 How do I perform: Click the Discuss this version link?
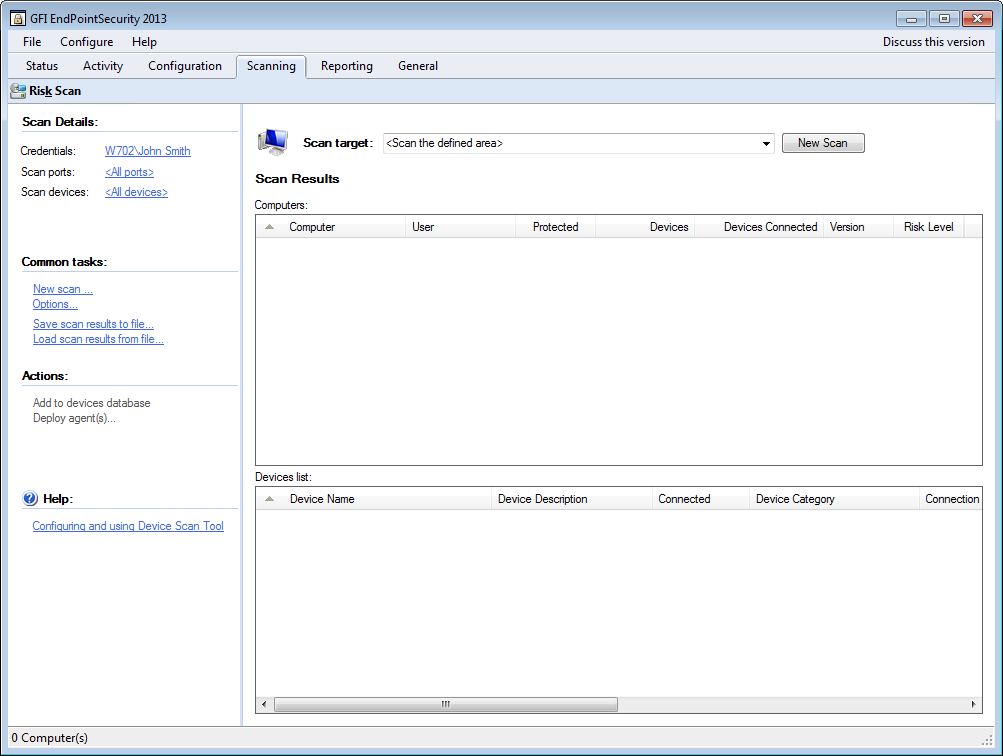click(x=933, y=42)
